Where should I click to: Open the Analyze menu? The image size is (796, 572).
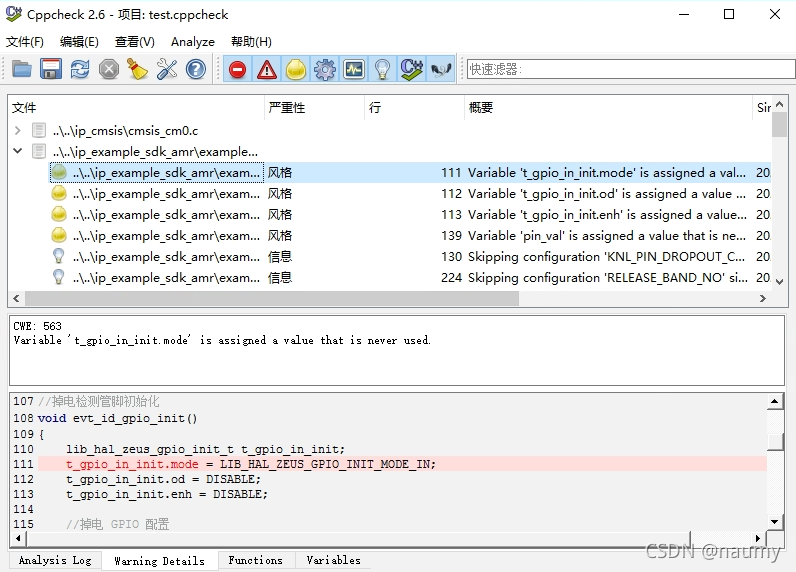(x=193, y=42)
